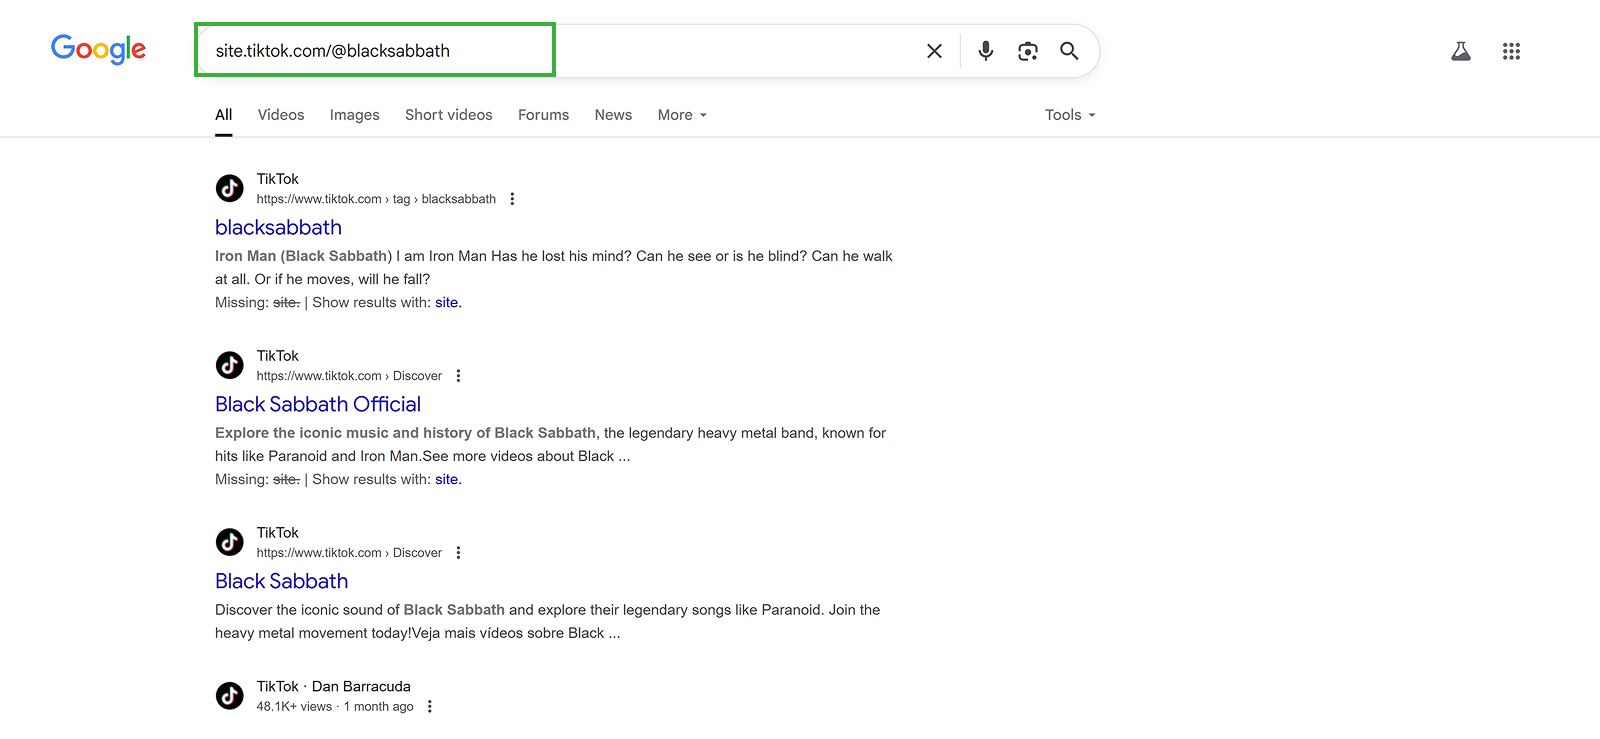Screen dimensions: 1600x739
Task: Click TikTok favicon of blacksabbath tag result
Action: point(230,188)
